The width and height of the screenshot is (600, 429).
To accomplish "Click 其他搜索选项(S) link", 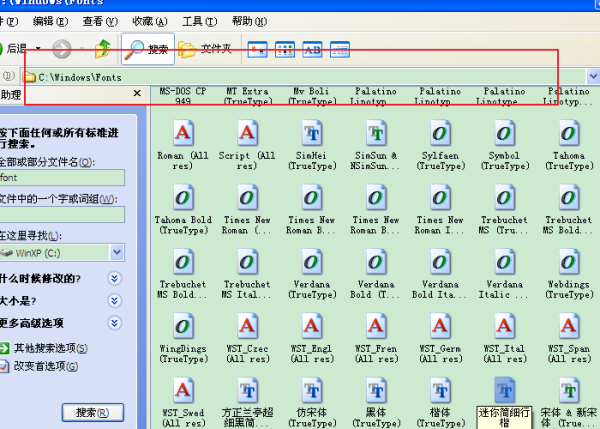I will (x=51, y=348).
